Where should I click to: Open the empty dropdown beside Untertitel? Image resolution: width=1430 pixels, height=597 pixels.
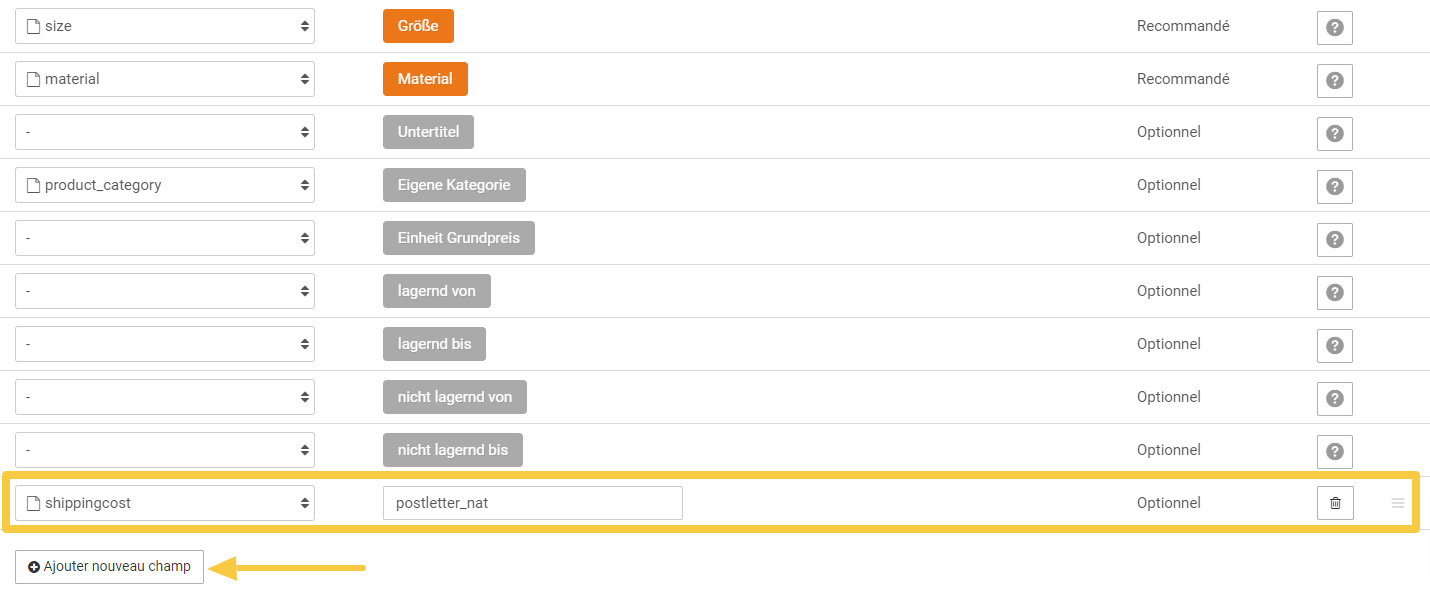coord(165,132)
